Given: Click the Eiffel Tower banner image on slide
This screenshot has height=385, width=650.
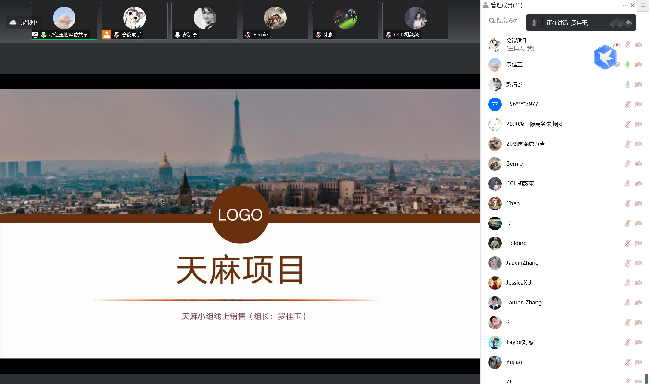Looking at the screenshot, I should point(240,152).
